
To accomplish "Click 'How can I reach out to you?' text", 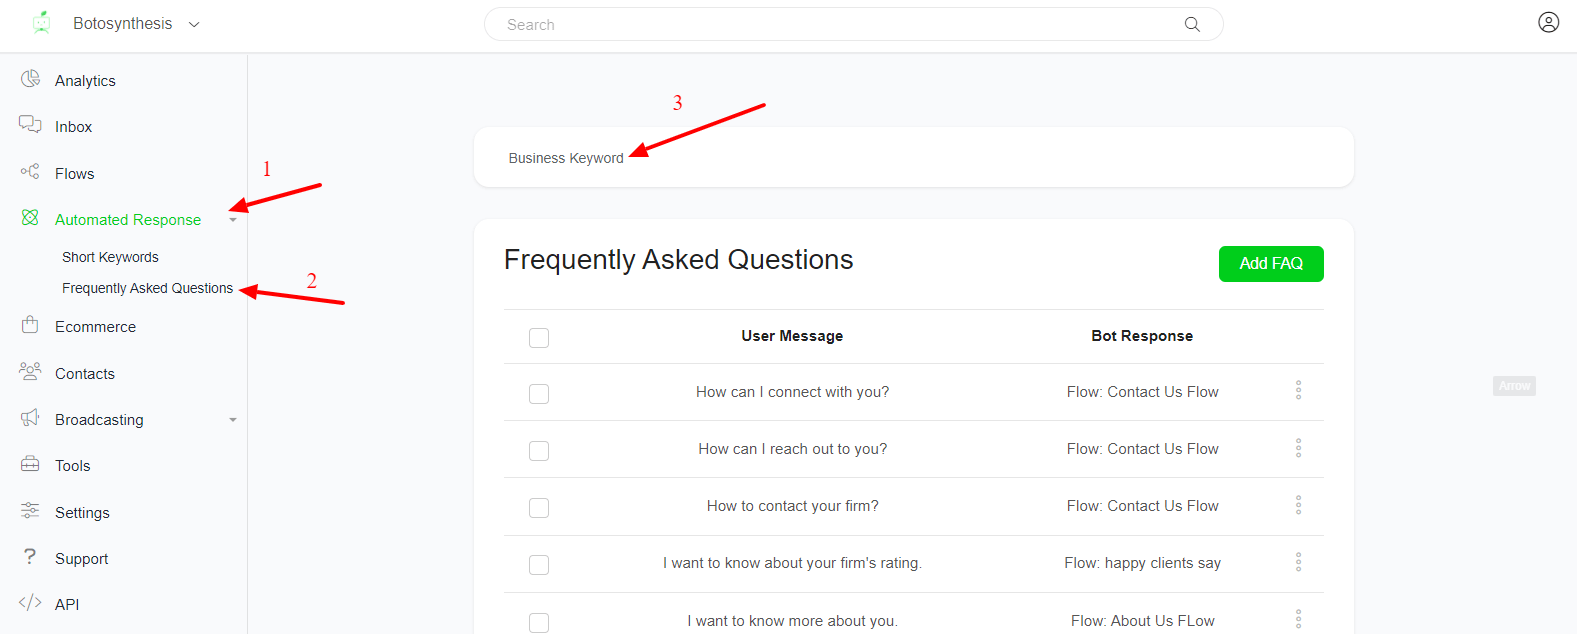I will [x=792, y=449].
